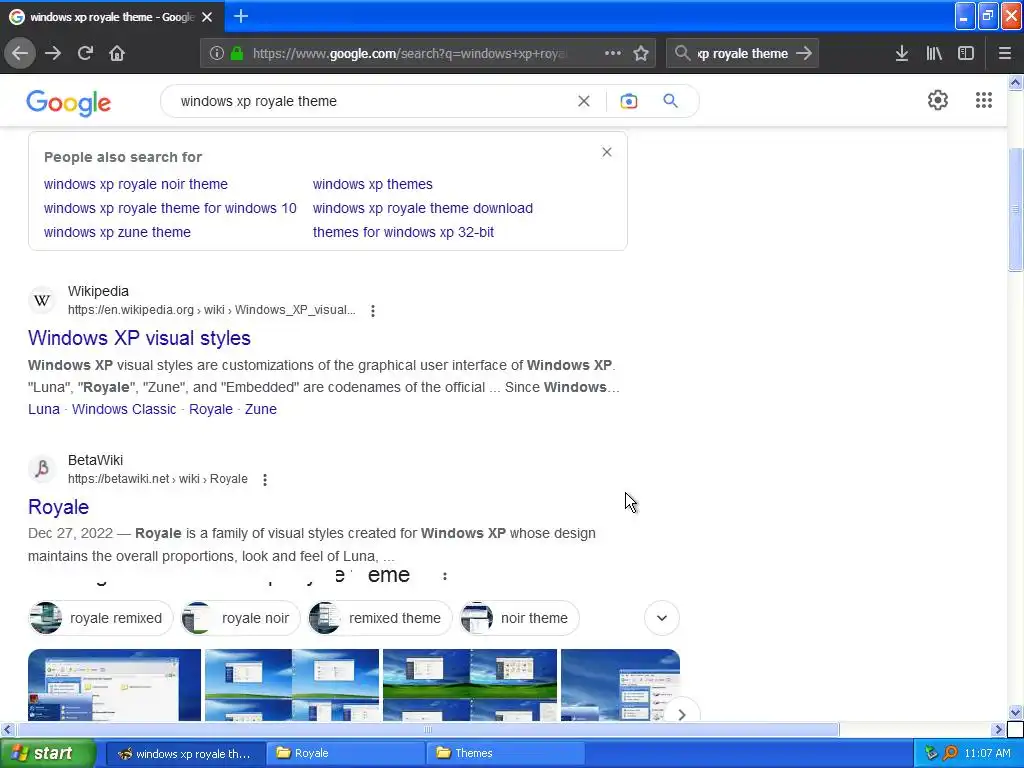
Task: Open page actions three-dot menu
Action: (x=613, y=54)
